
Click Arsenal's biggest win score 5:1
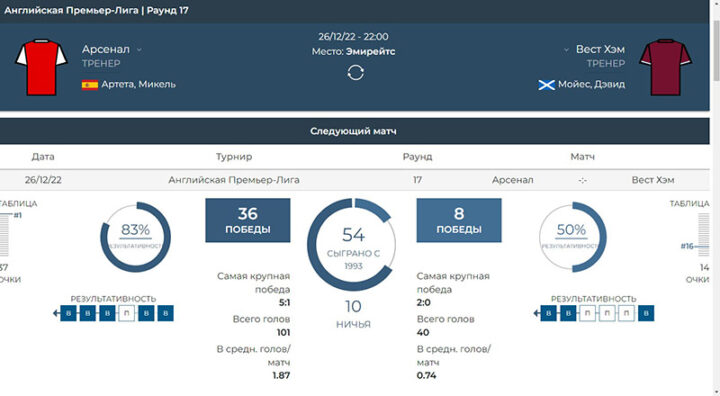pyautogui.click(x=284, y=303)
